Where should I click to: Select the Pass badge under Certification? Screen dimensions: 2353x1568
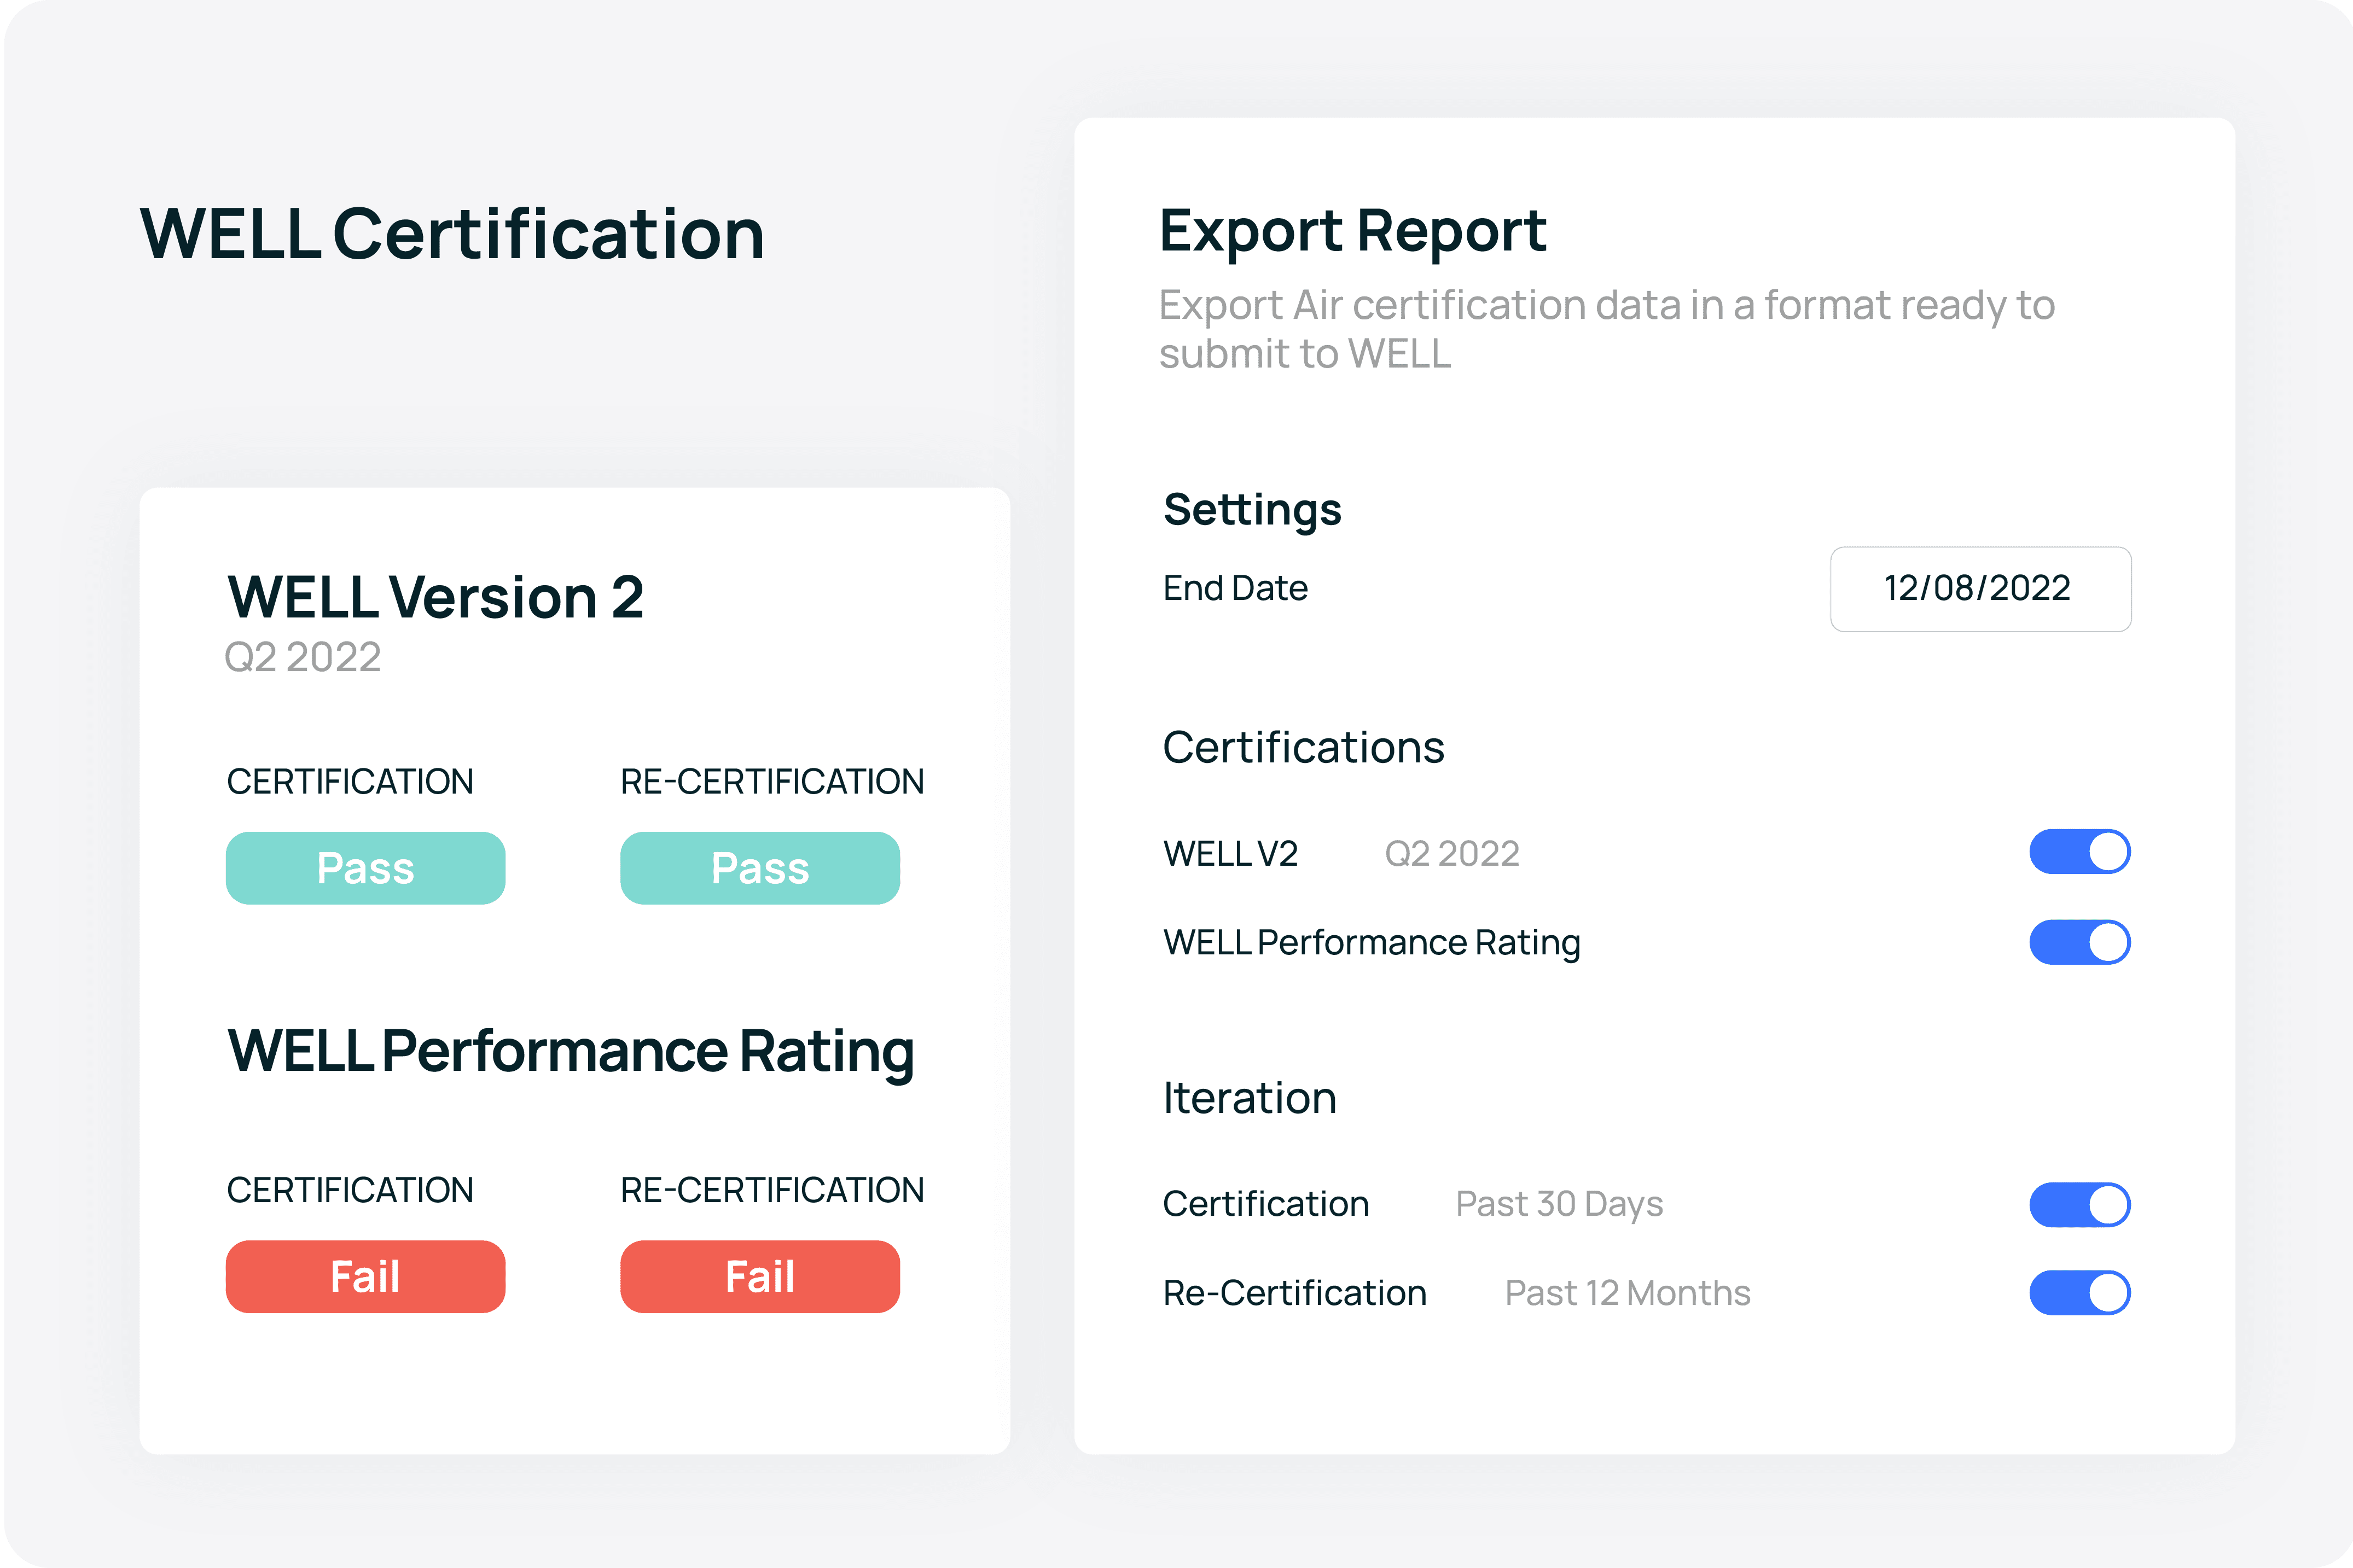366,867
